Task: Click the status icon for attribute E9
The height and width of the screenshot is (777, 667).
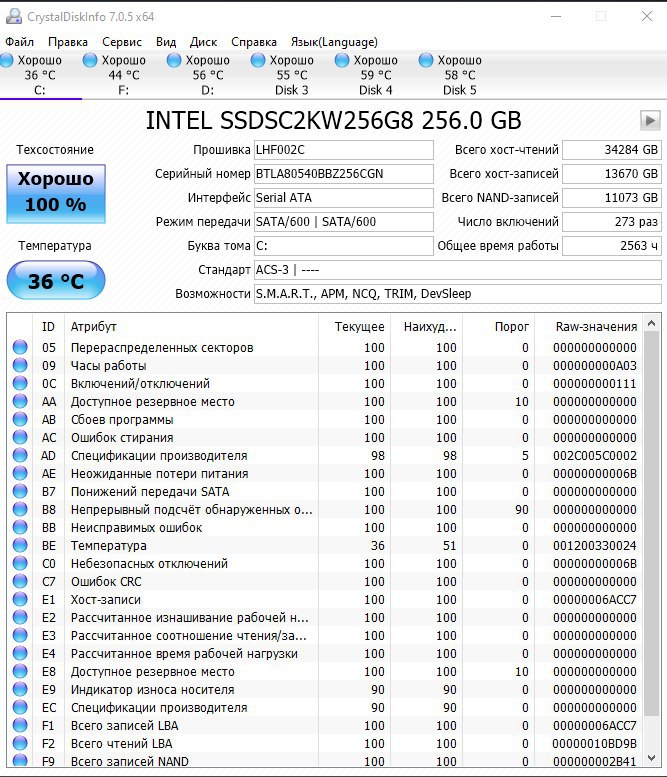Action: point(20,689)
